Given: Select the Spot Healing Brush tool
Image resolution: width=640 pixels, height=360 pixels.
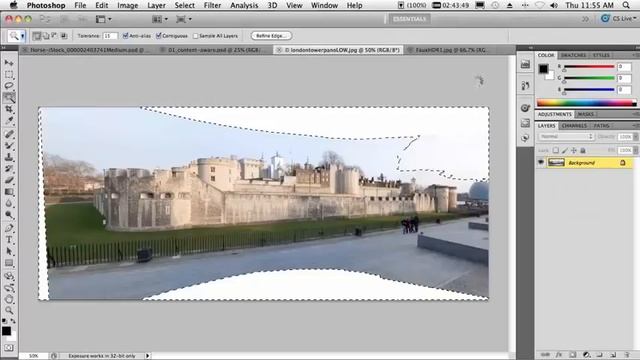Looking at the screenshot, I should pos(9,134).
